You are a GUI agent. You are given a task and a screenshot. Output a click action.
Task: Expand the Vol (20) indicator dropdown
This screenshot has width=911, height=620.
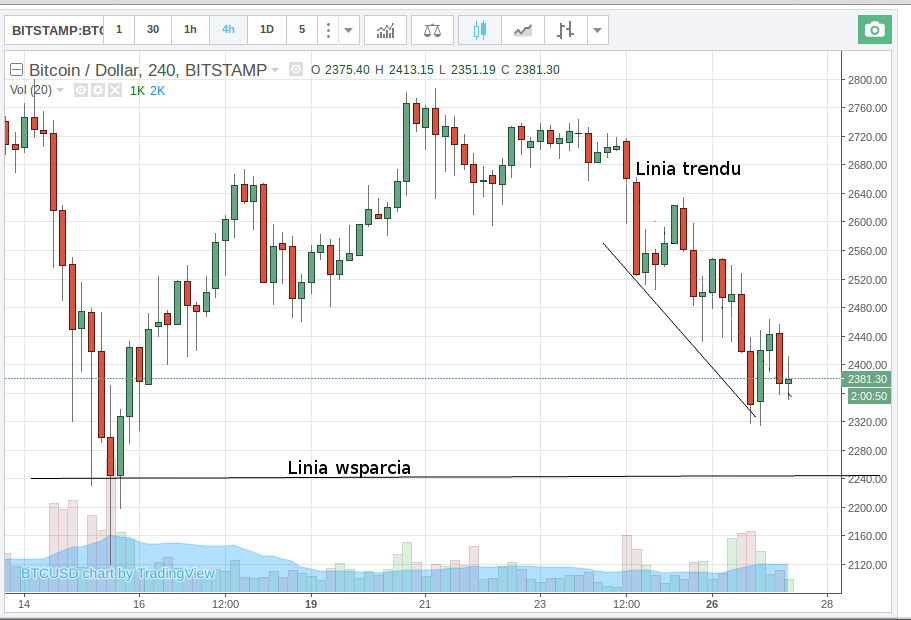click(x=60, y=90)
